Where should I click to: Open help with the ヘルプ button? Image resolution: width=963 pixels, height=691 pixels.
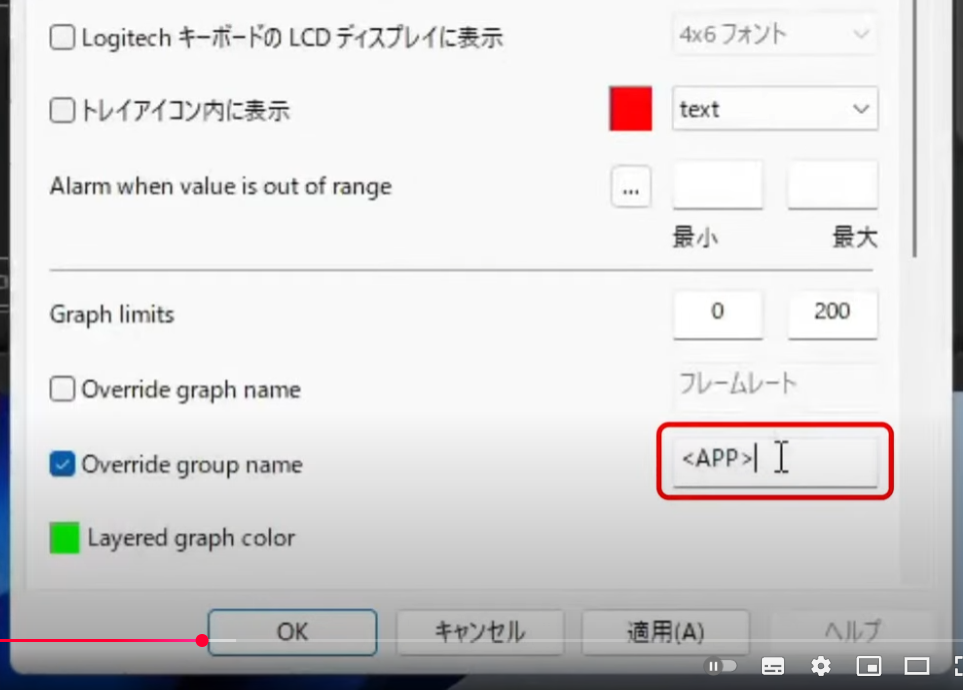pyautogui.click(x=852, y=632)
